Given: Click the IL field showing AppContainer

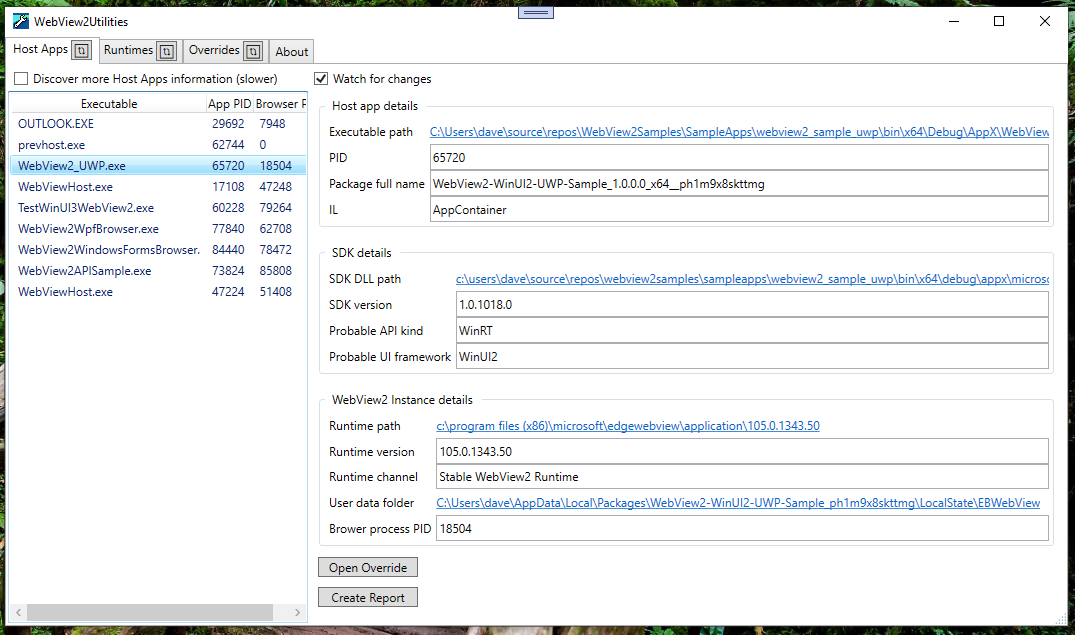Looking at the screenshot, I should (739, 210).
